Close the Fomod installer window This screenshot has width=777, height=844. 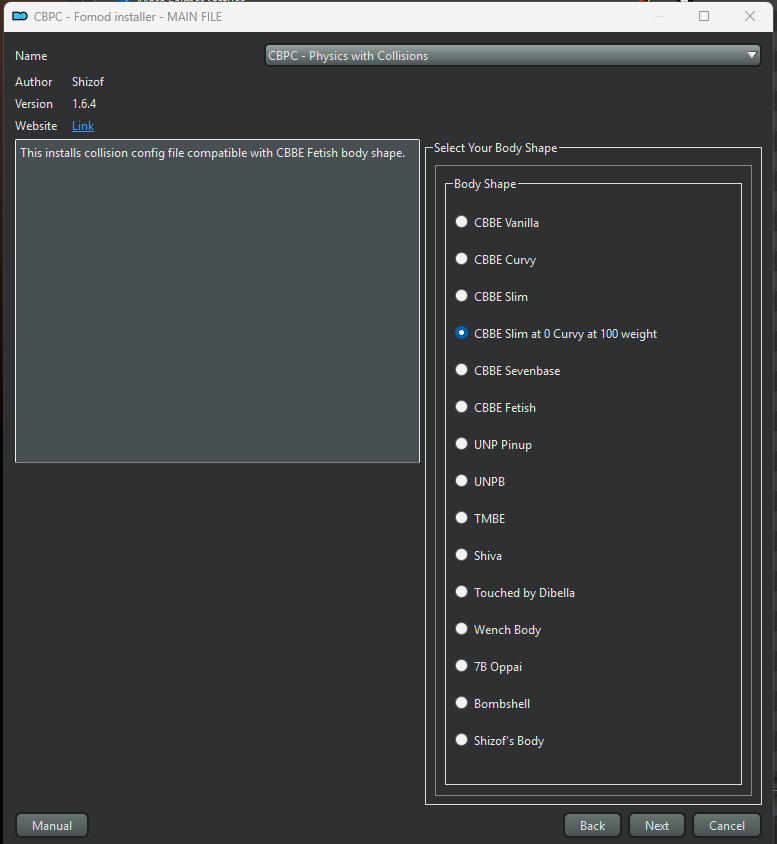point(750,16)
